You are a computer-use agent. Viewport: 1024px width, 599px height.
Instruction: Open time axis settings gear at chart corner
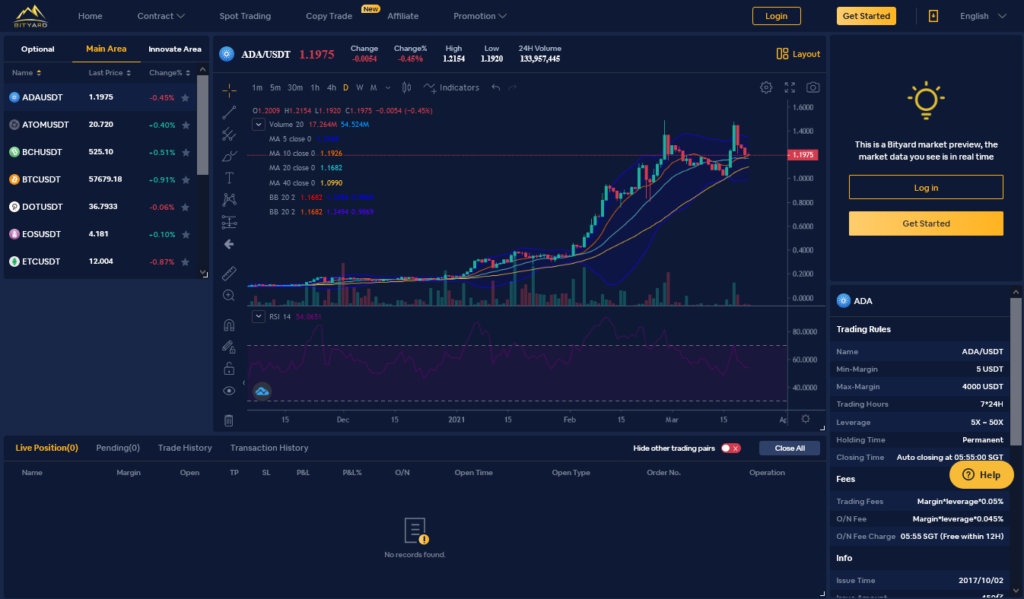(x=806, y=419)
